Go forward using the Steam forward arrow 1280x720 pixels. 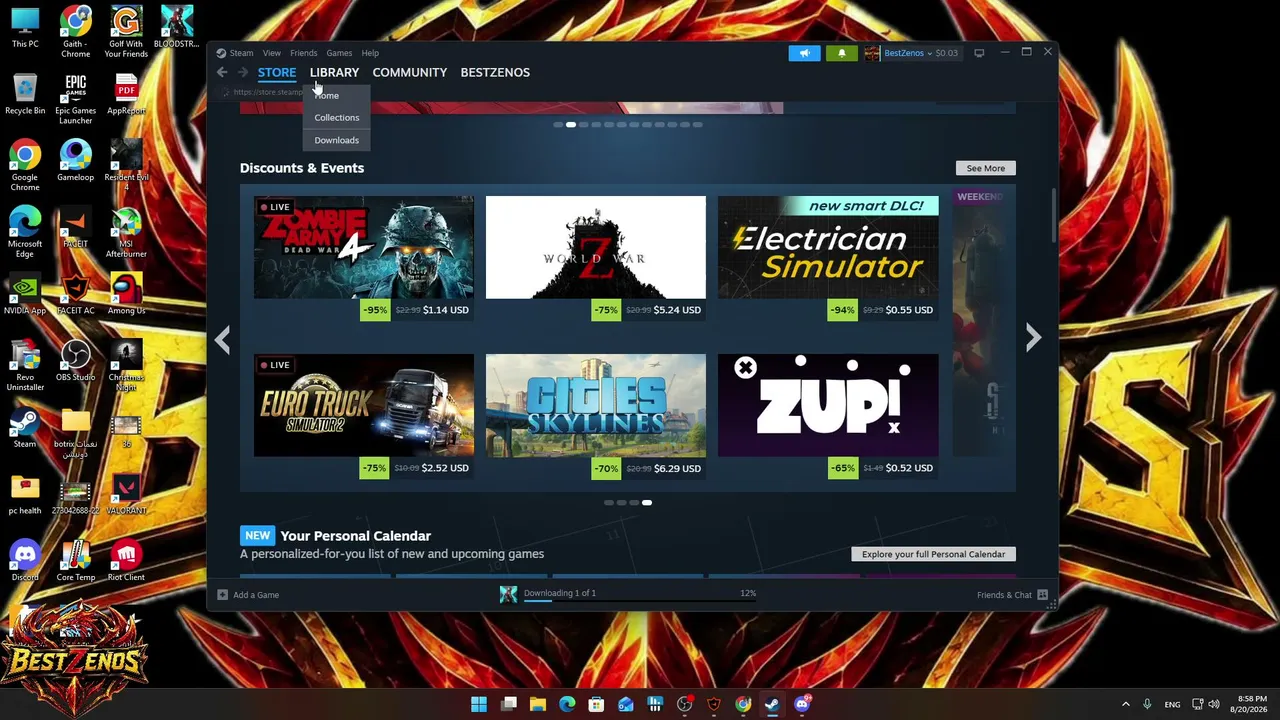(242, 72)
